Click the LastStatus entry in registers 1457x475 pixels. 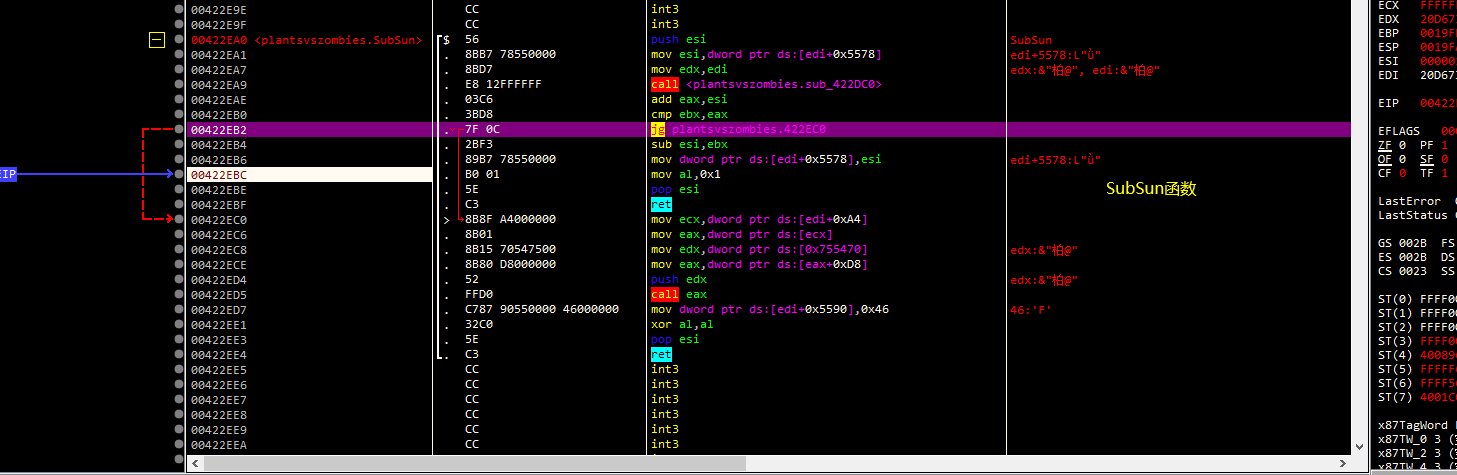point(1417,216)
